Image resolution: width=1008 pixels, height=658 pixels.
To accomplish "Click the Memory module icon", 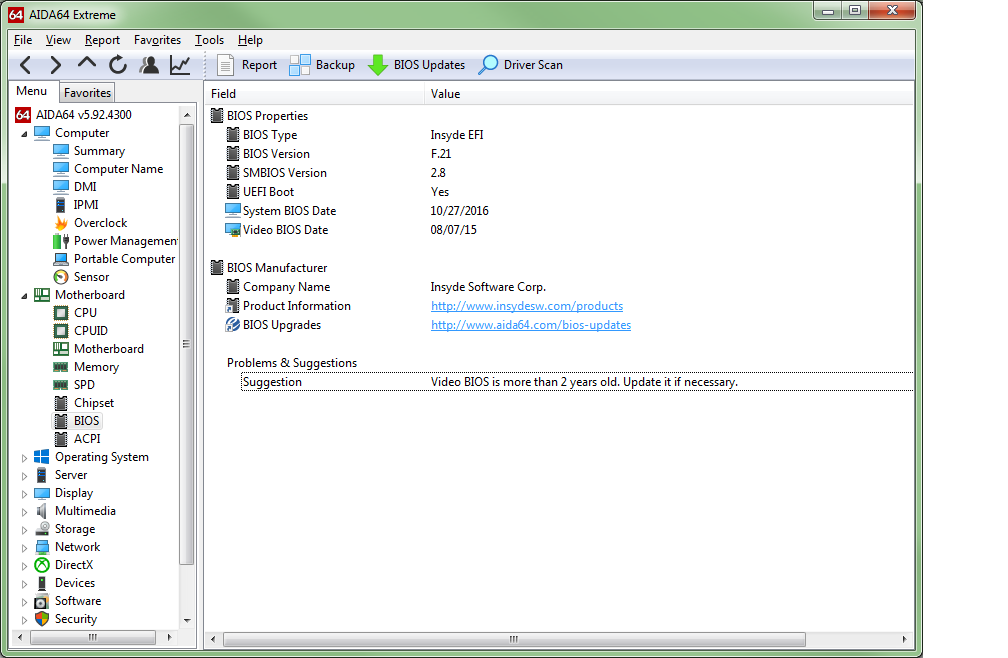I will [x=61, y=367].
